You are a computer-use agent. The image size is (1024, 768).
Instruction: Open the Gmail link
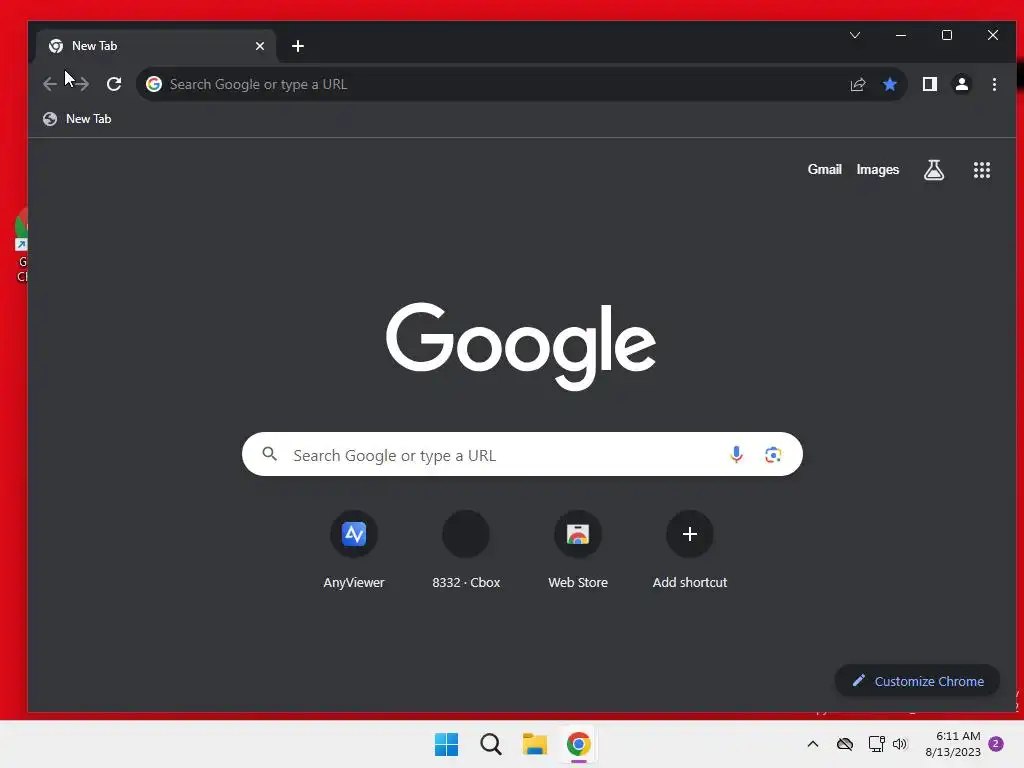point(824,169)
